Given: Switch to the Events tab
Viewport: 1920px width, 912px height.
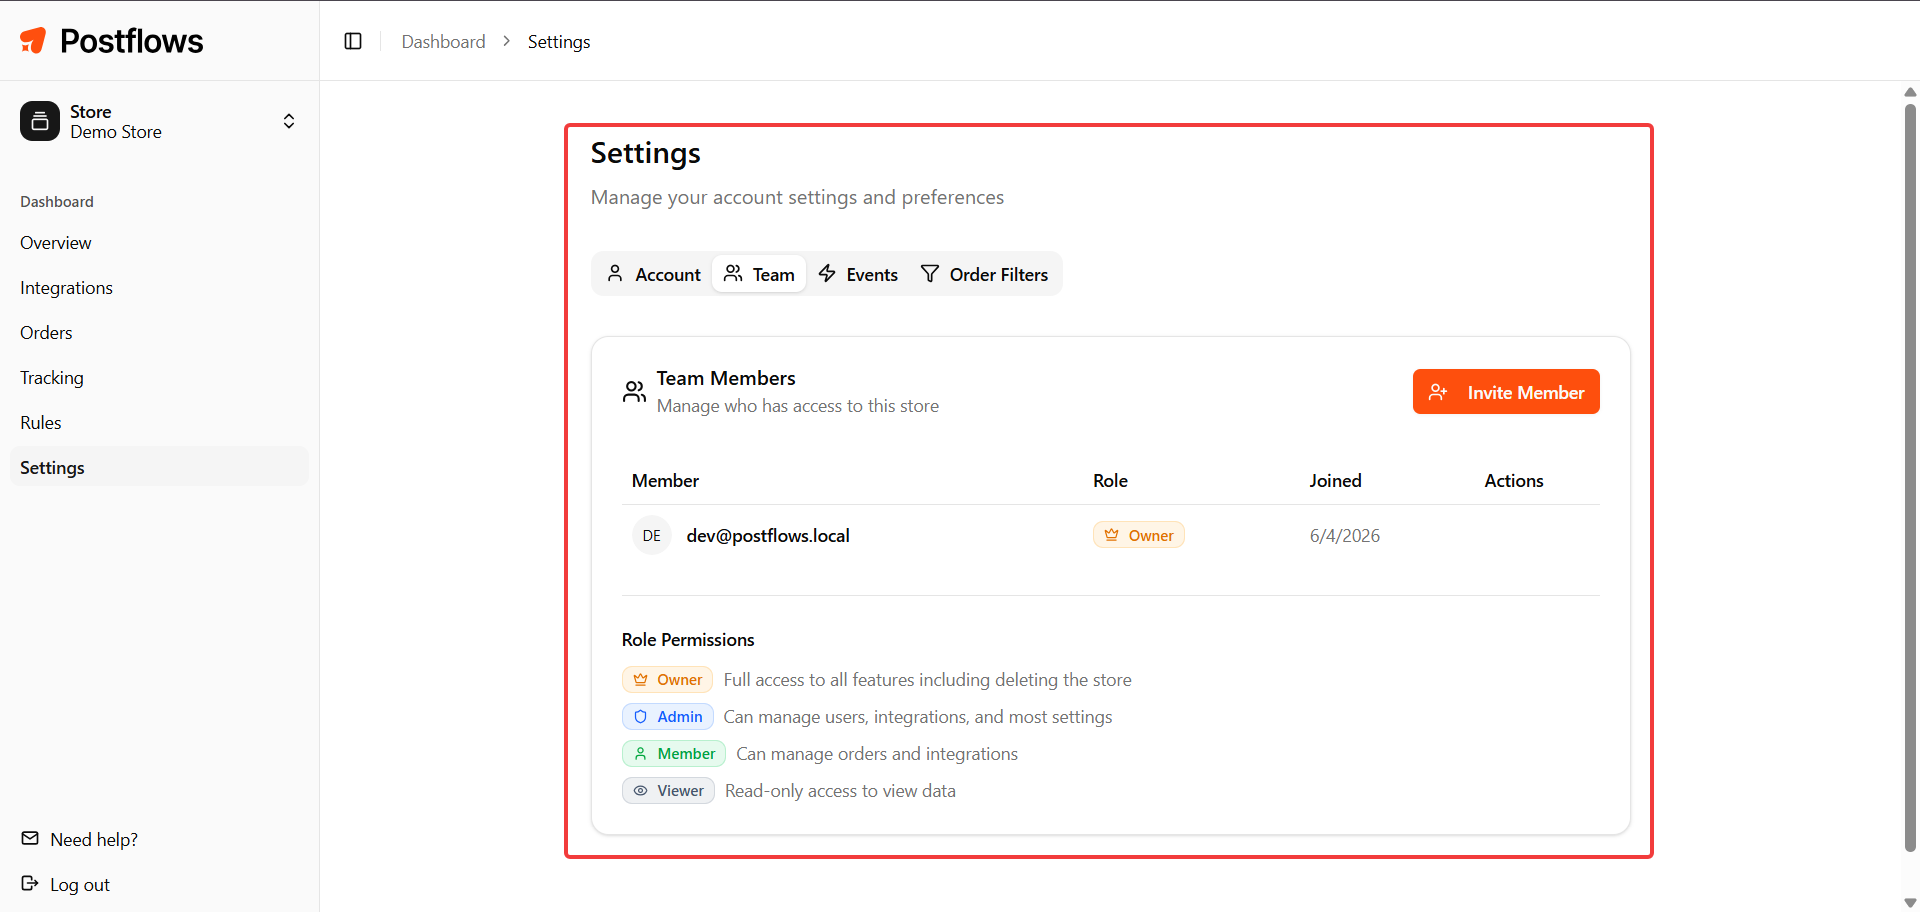Looking at the screenshot, I should click(x=858, y=274).
